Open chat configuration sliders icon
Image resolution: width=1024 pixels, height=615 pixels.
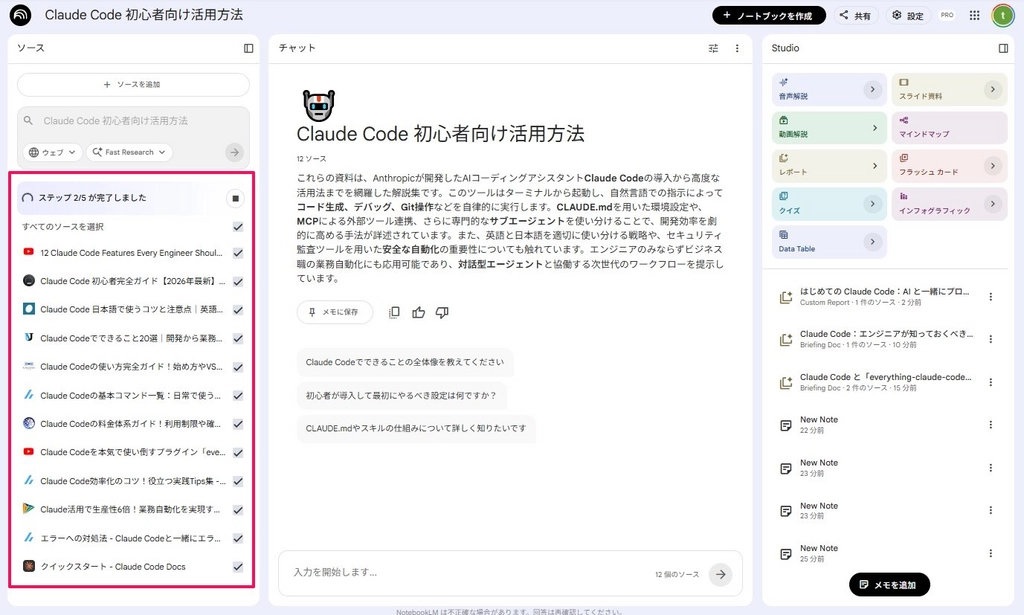[x=713, y=48]
